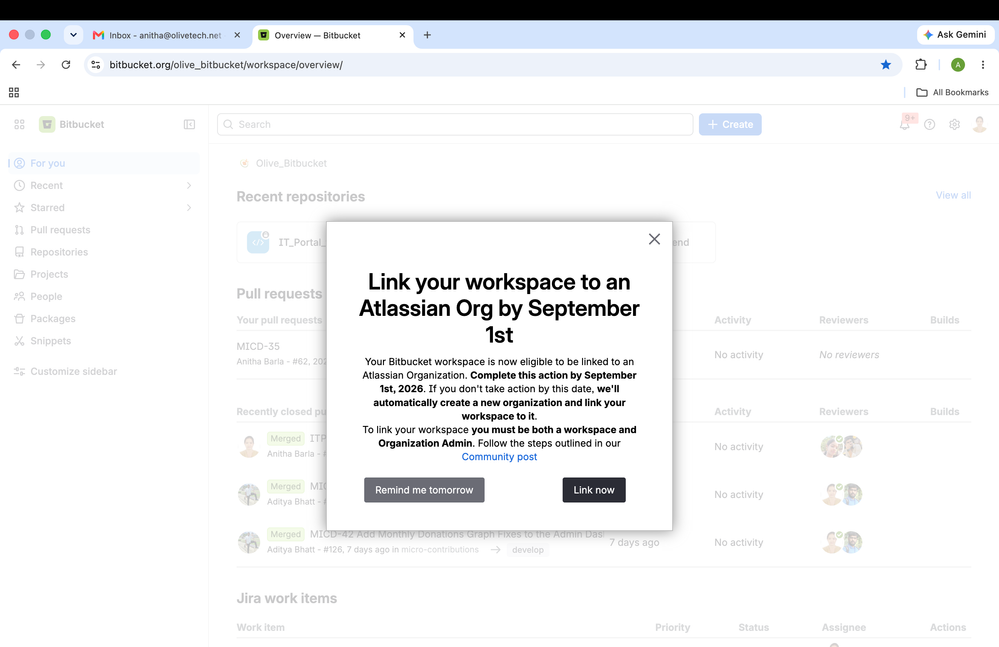Image resolution: width=999 pixels, height=647 pixels.
Task: Open Chrome's three-dot menu
Action: 982,64
